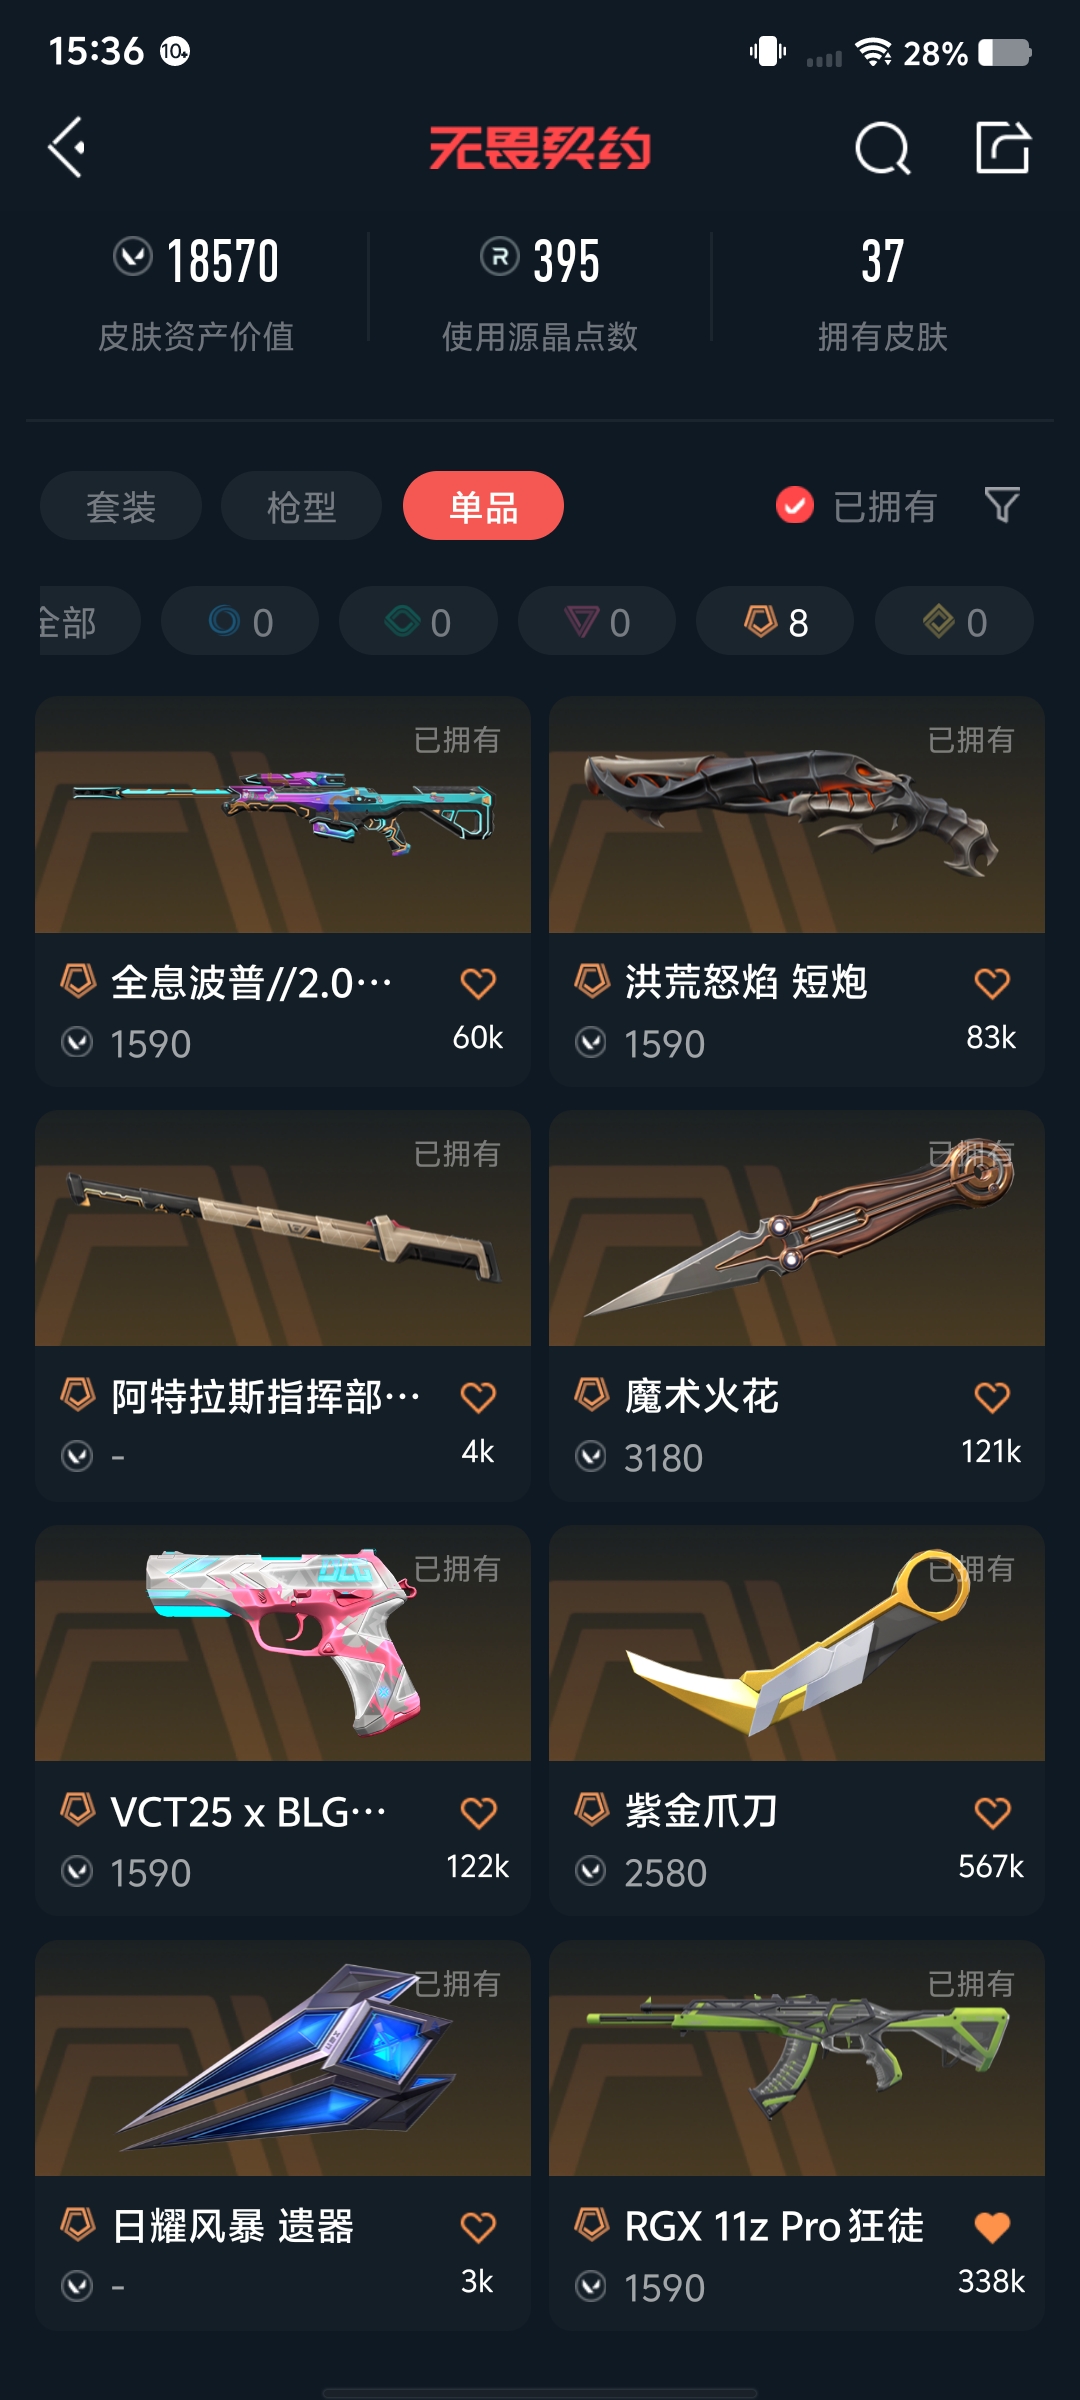Switch to the 枪型 tab
This screenshot has width=1080, height=2400.
click(x=301, y=506)
